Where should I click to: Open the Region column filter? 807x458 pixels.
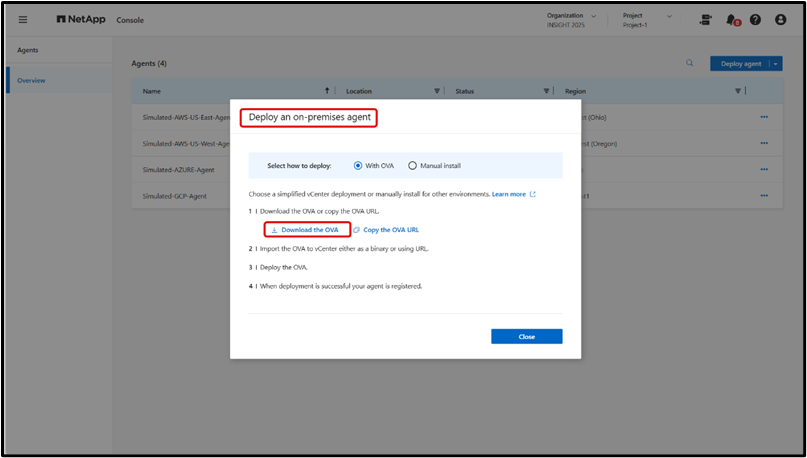coord(738,91)
